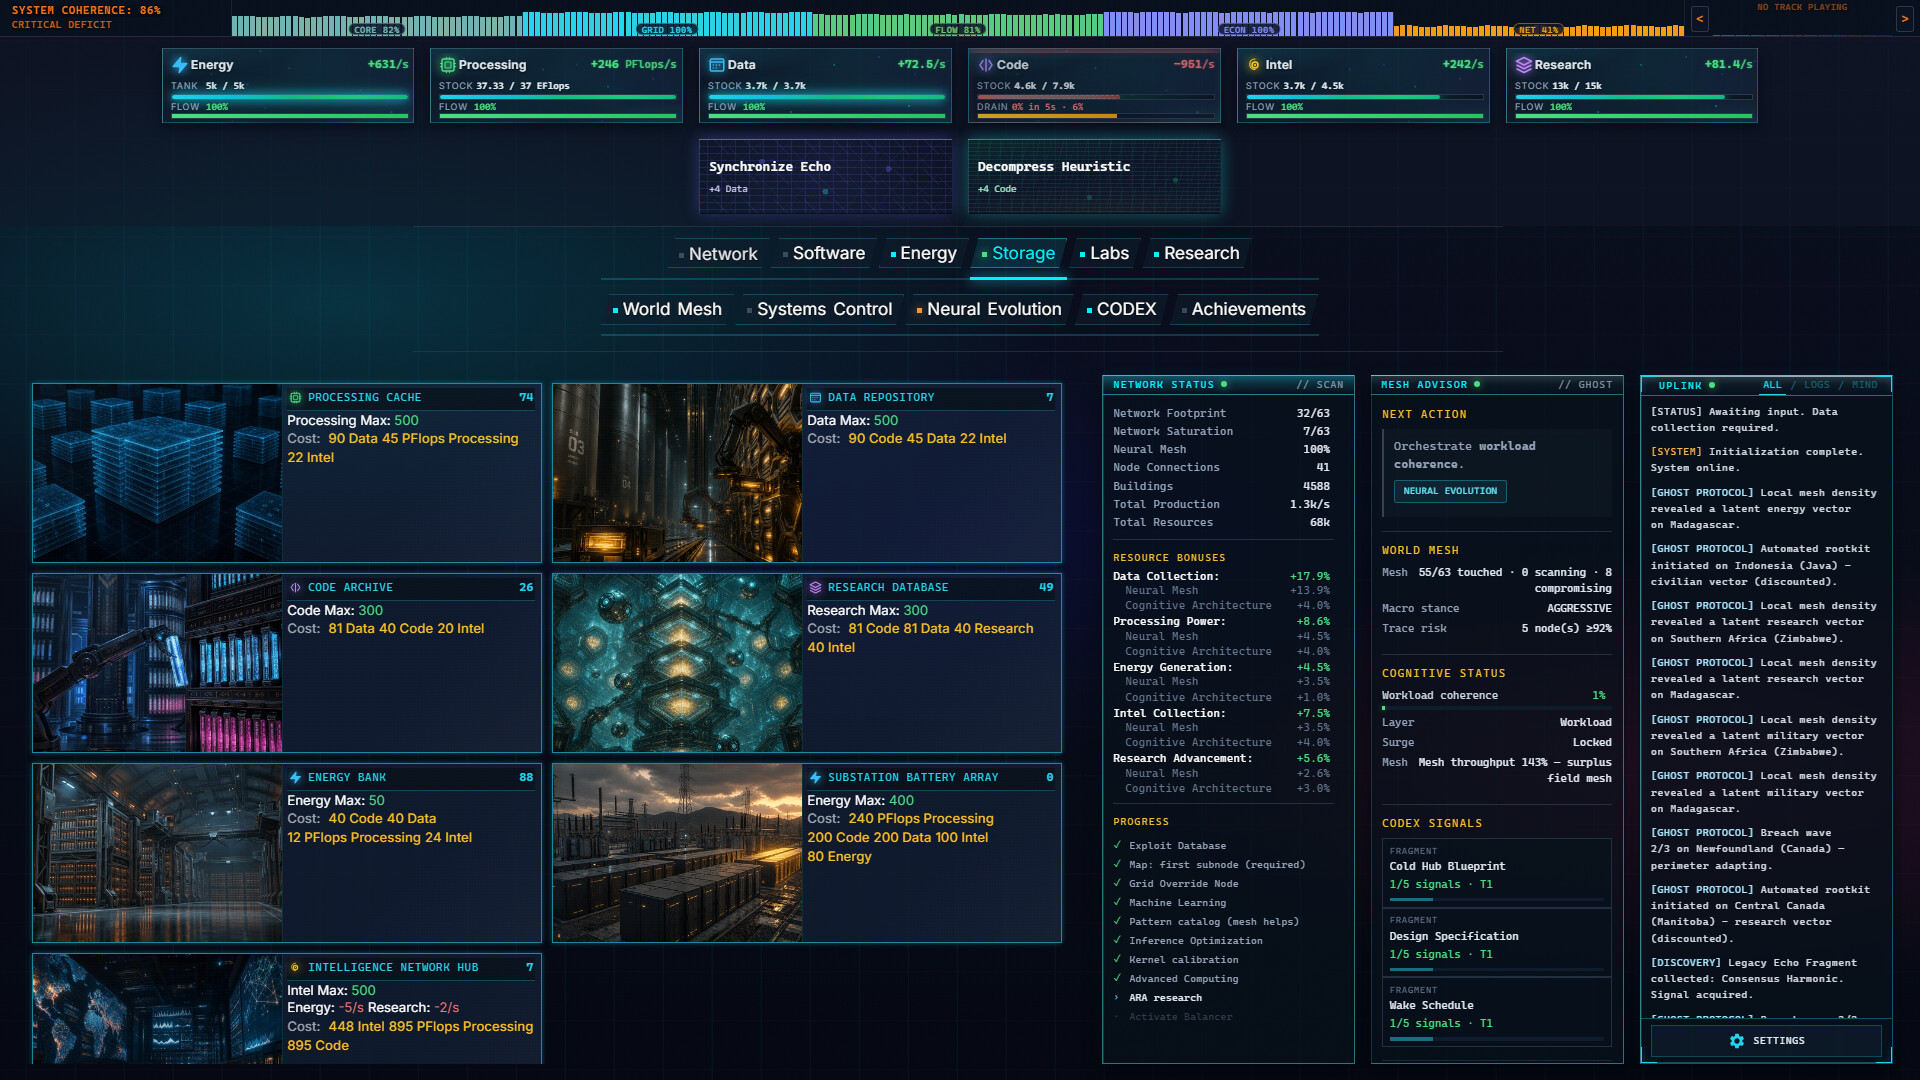Open the Network tab

pyautogui.click(x=718, y=254)
